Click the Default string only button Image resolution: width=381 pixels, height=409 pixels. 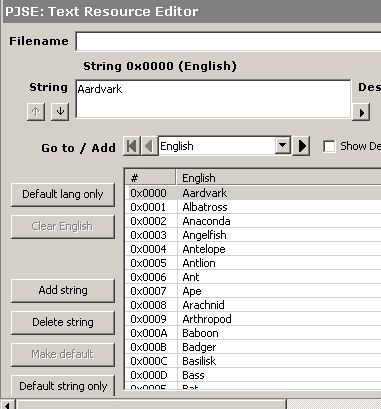(x=63, y=386)
